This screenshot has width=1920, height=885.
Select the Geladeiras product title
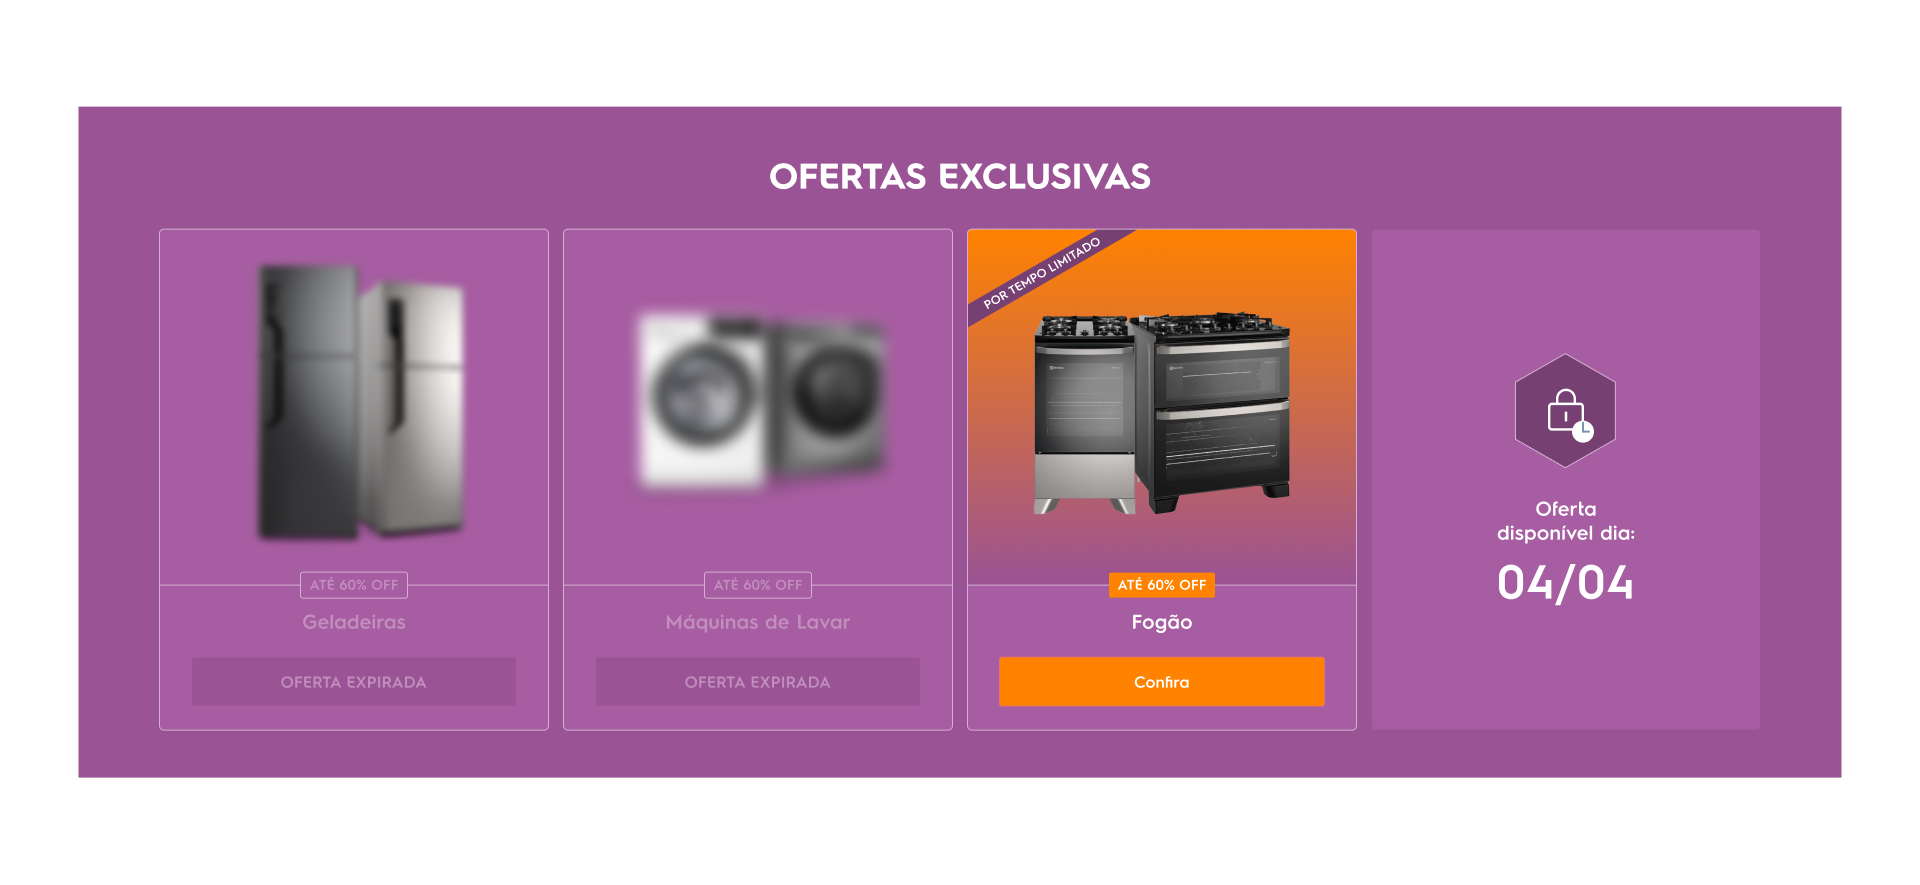(354, 622)
